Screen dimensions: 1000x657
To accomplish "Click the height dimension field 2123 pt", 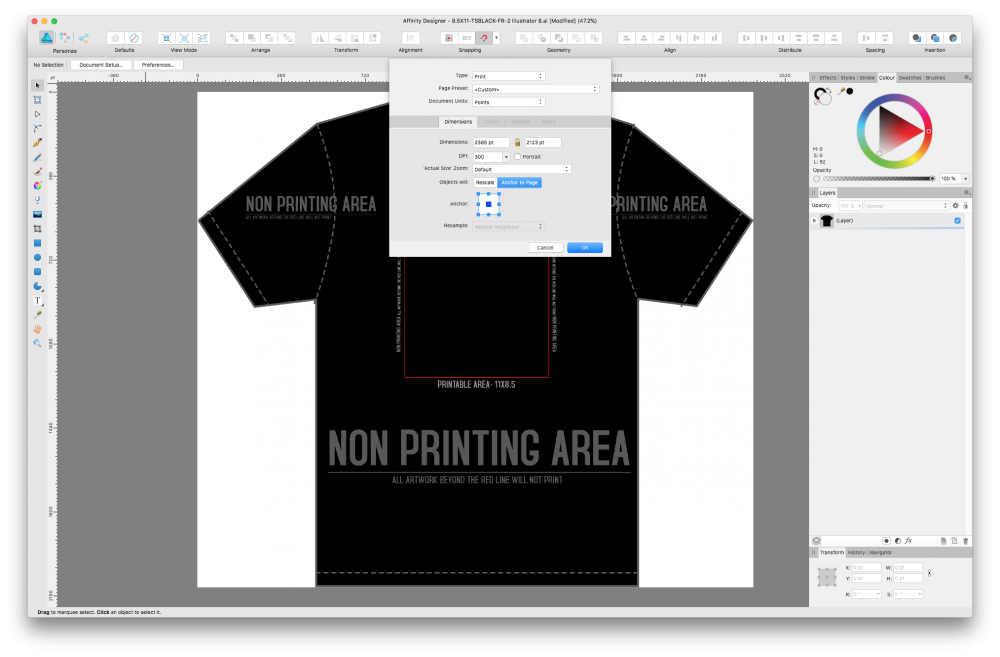I will coord(543,142).
